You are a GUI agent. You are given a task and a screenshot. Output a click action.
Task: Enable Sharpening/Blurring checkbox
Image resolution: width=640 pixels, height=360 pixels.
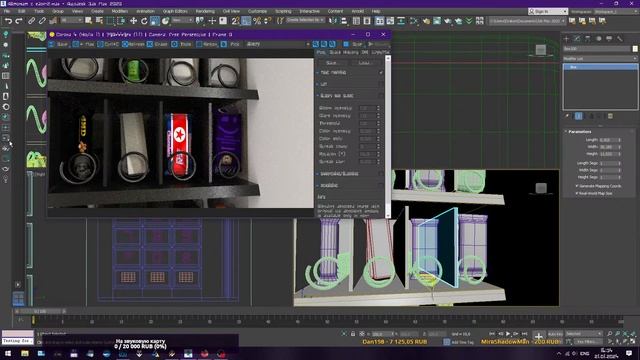click(x=381, y=174)
